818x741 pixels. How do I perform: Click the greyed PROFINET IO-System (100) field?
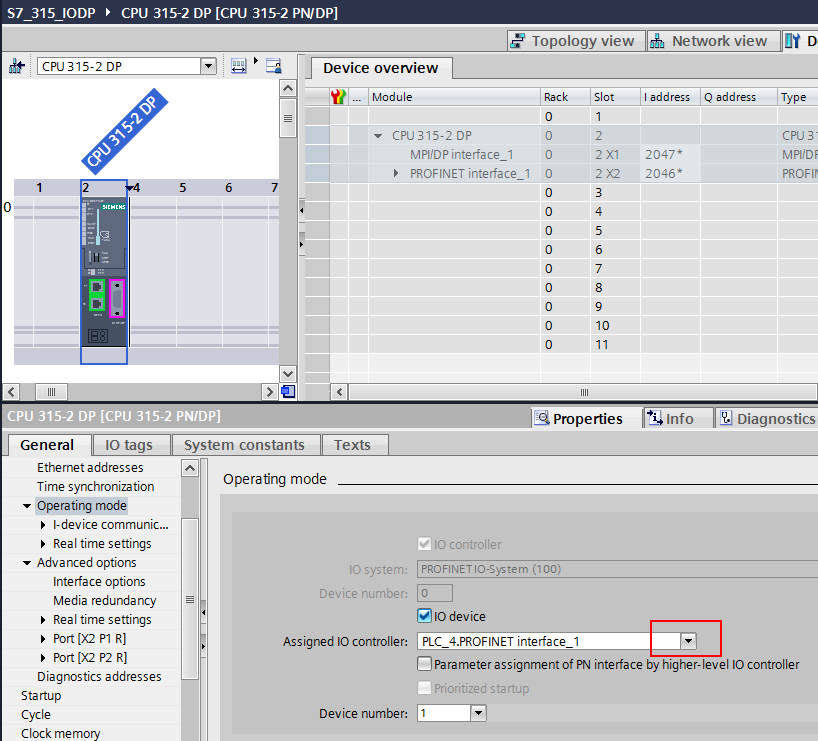617,569
